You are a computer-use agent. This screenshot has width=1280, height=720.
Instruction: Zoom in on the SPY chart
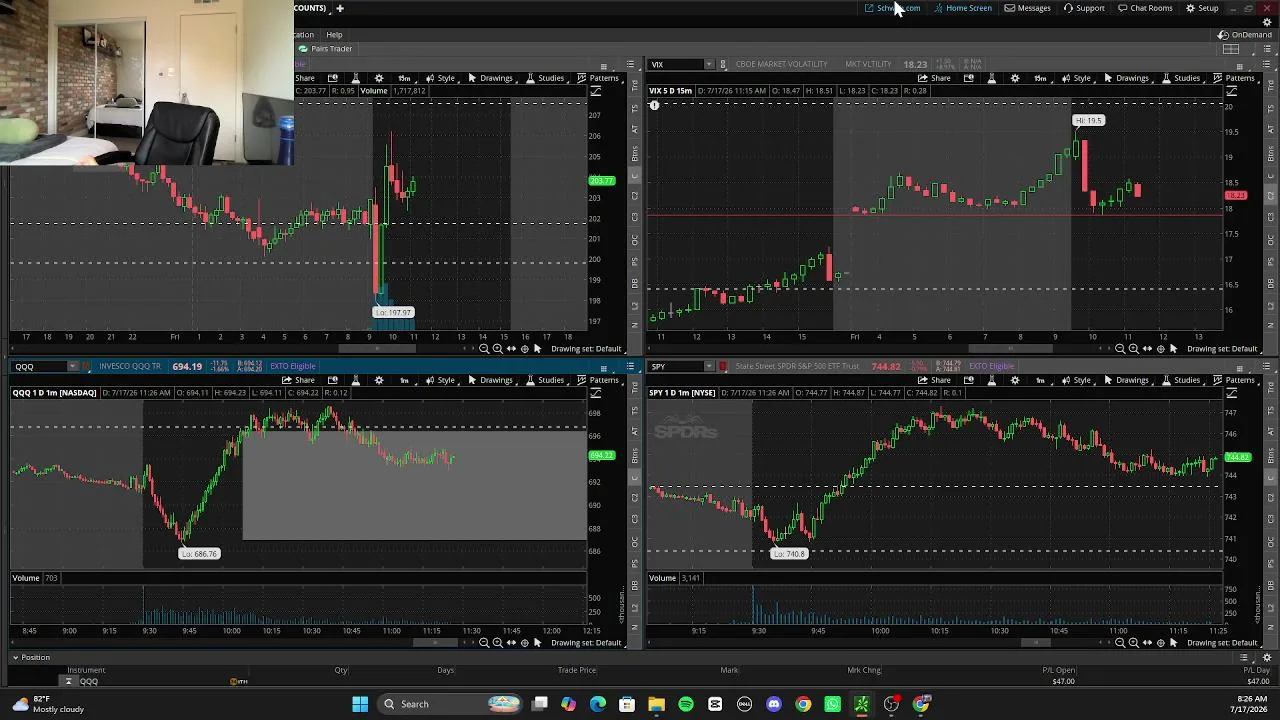click(x=1134, y=643)
